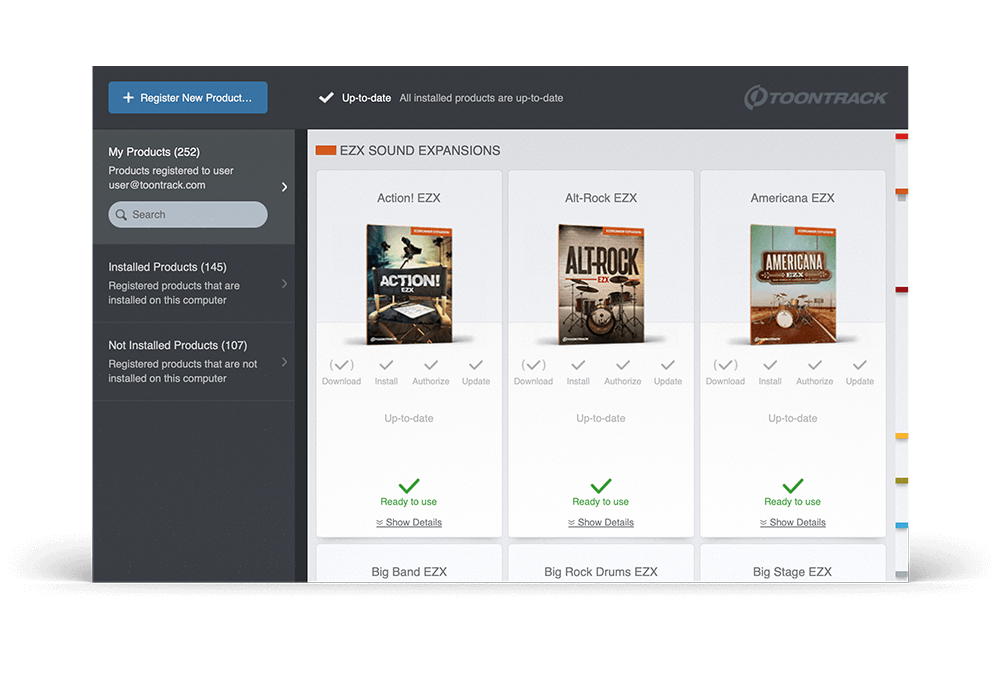The height and width of the screenshot is (681, 1000).
Task: Expand Show Details for Action! EZX
Action: [x=409, y=522]
